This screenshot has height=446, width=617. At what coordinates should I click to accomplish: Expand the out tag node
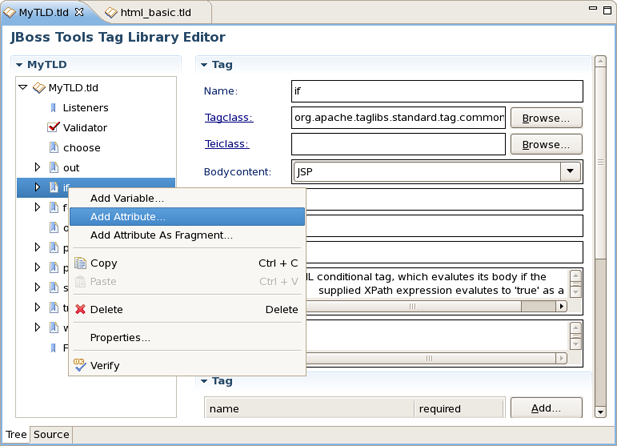[37, 167]
